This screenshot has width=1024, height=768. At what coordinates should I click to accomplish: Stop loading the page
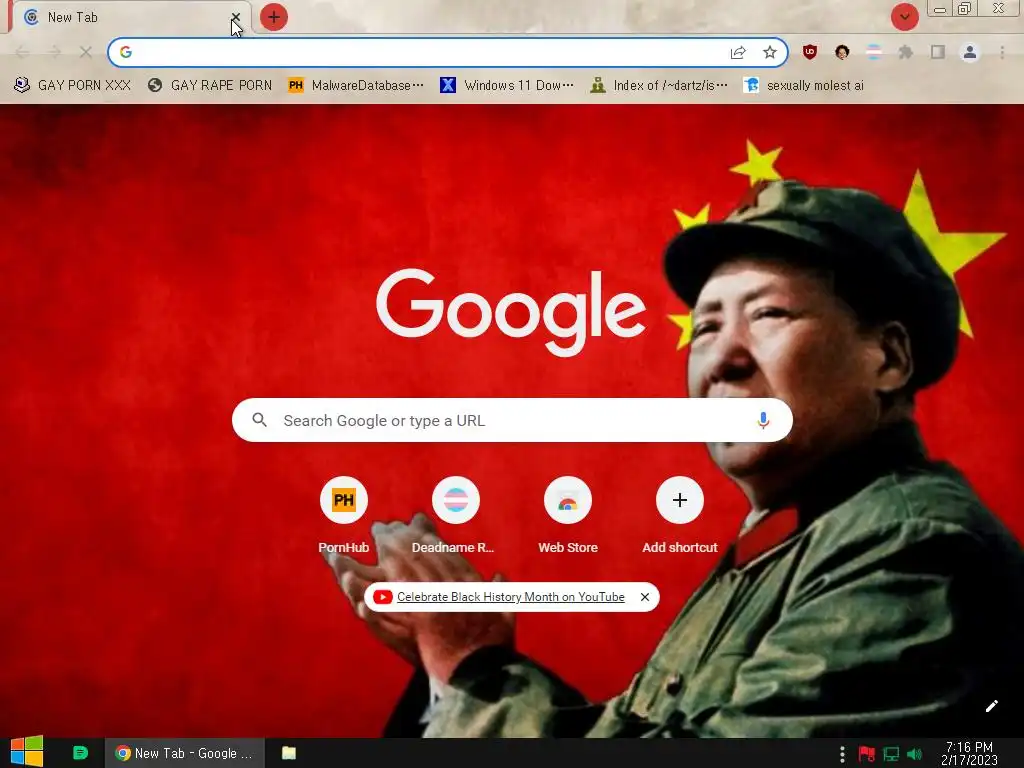click(x=86, y=52)
